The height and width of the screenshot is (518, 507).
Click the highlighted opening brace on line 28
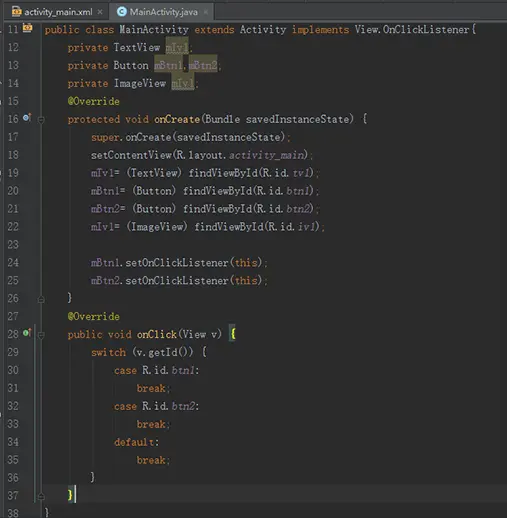pyautogui.click(x=233, y=334)
